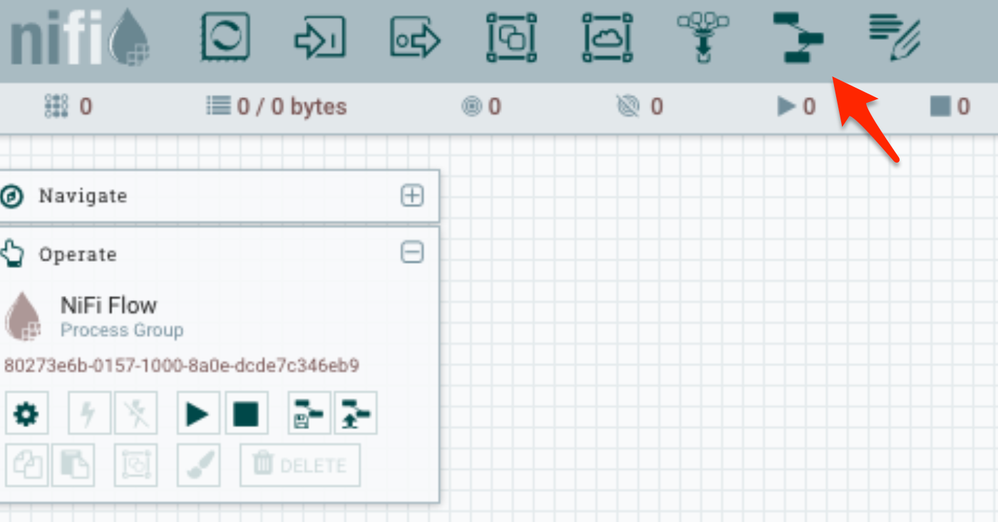Click the queued 0 / 0 bytes indicator
Viewport: 998px width, 522px height.
pos(276,106)
